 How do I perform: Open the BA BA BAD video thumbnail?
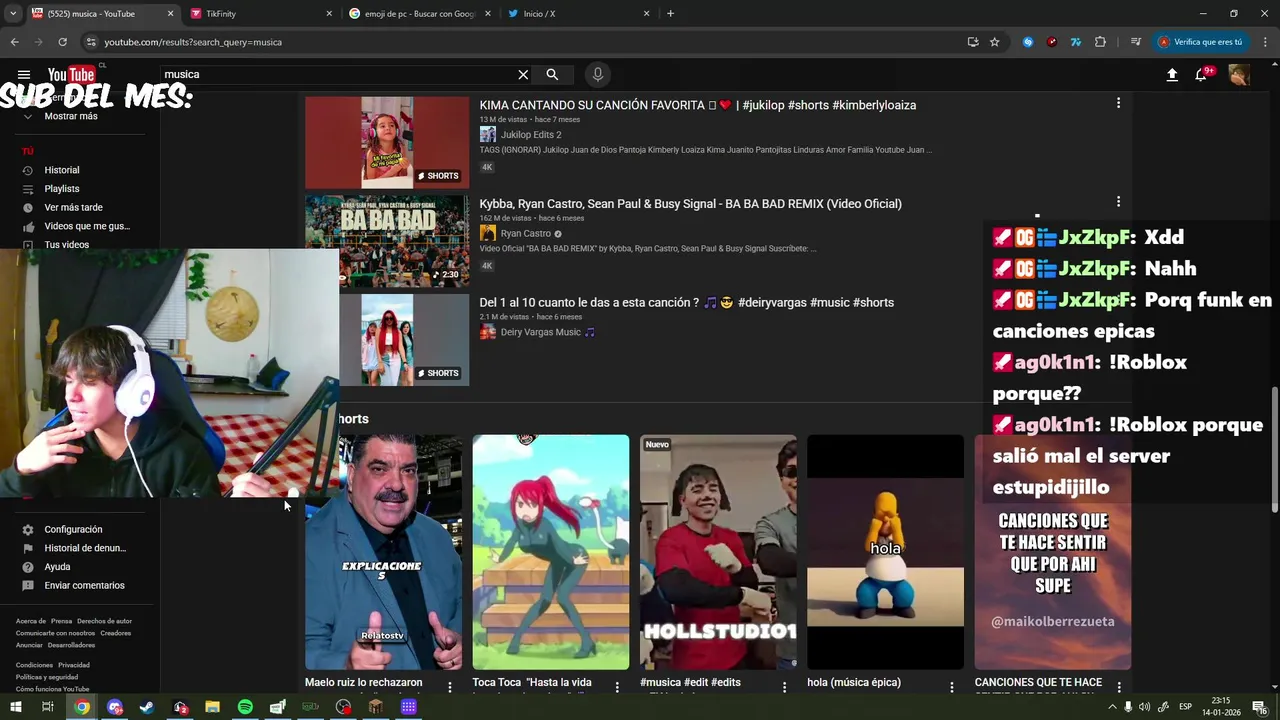387,241
